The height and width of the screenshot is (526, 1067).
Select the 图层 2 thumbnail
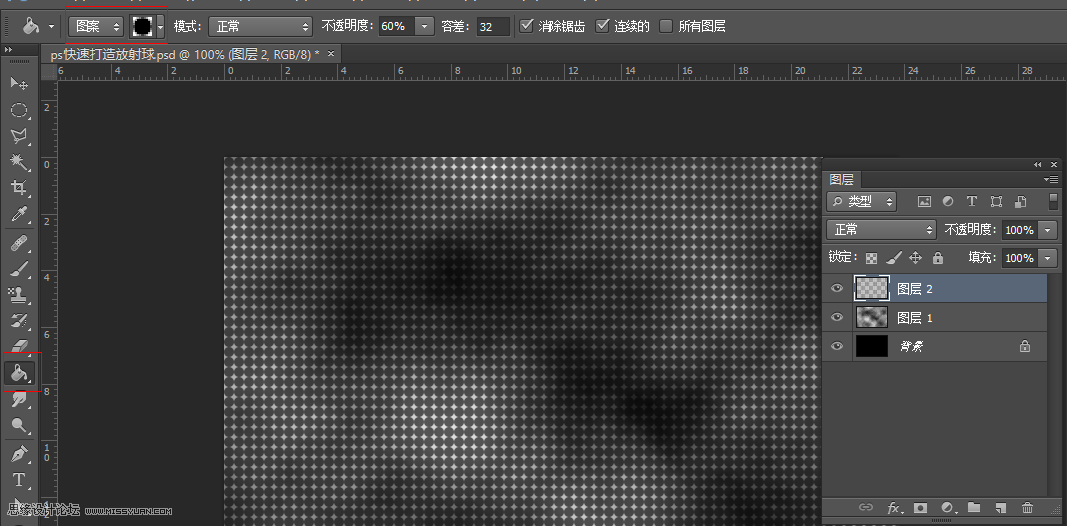[872, 289]
